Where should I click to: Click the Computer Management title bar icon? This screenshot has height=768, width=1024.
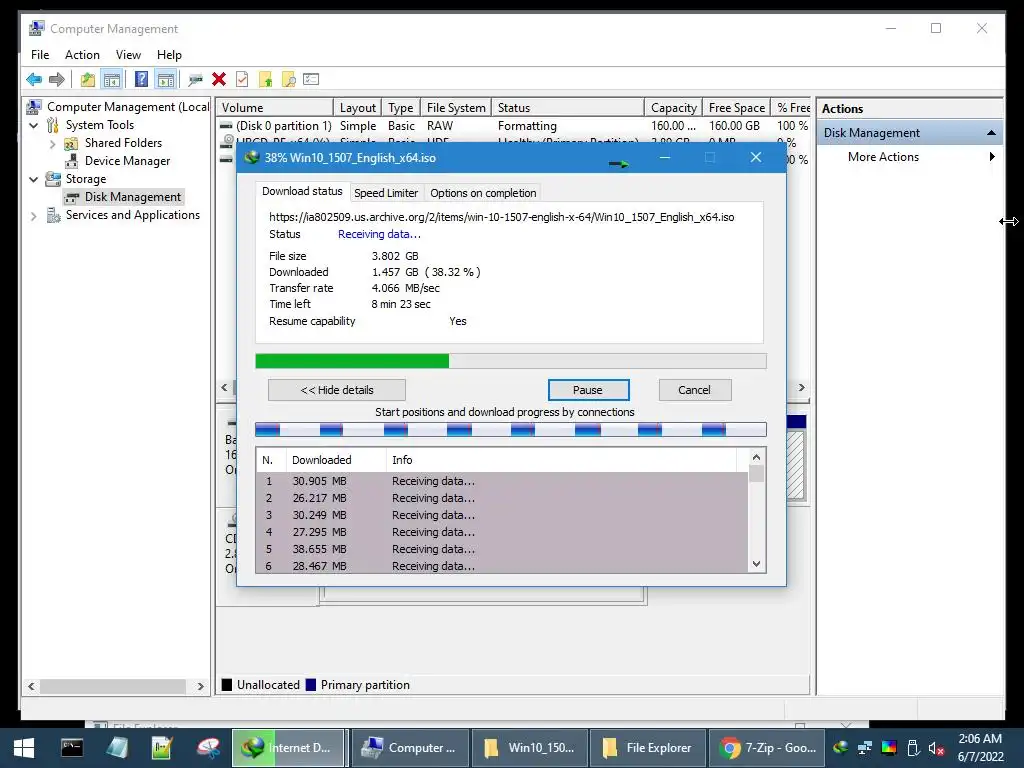(x=37, y=28)
